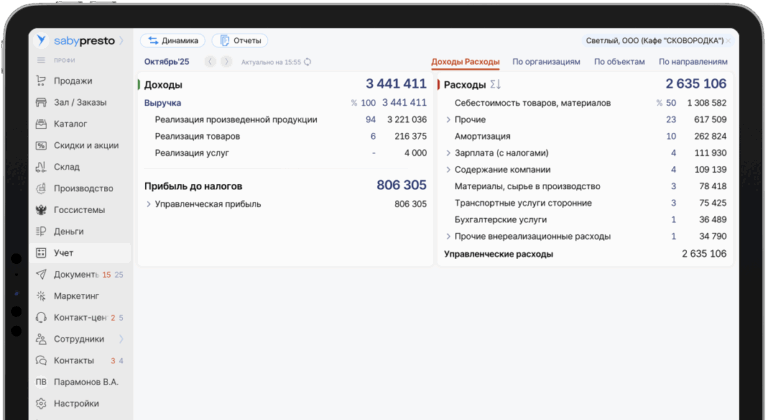768x420 pixels.
Task: Click the Динамика button
Action: point(172,41)
